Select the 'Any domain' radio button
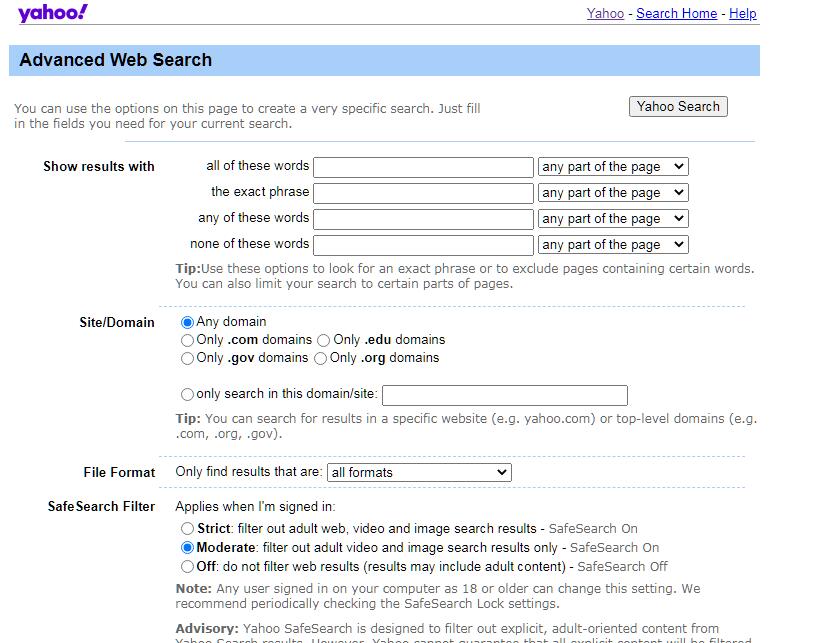Viewport: 824px width, 643px height. tap(187, 322)
